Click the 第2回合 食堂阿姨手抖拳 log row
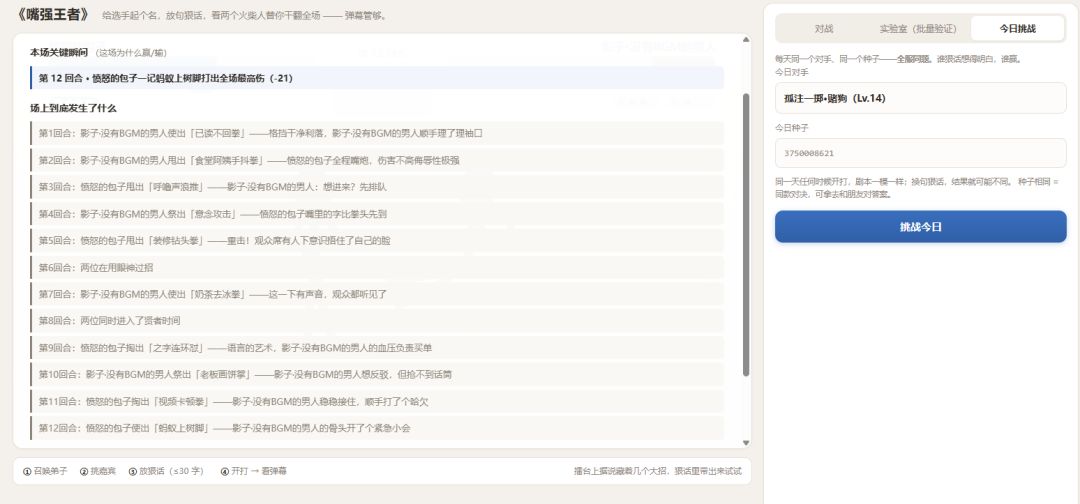 pos(377,160)
